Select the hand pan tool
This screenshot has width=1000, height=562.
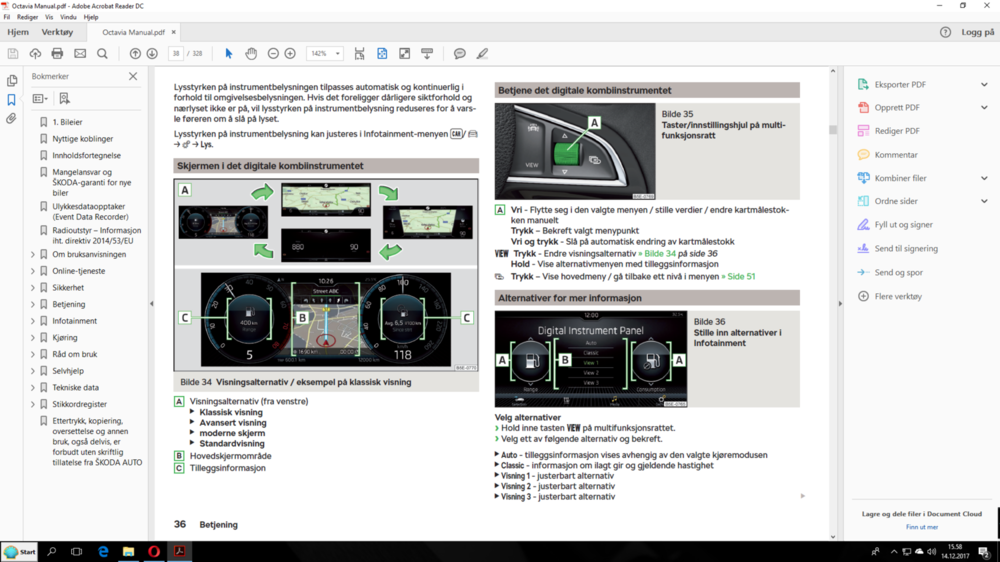(251, 54)
